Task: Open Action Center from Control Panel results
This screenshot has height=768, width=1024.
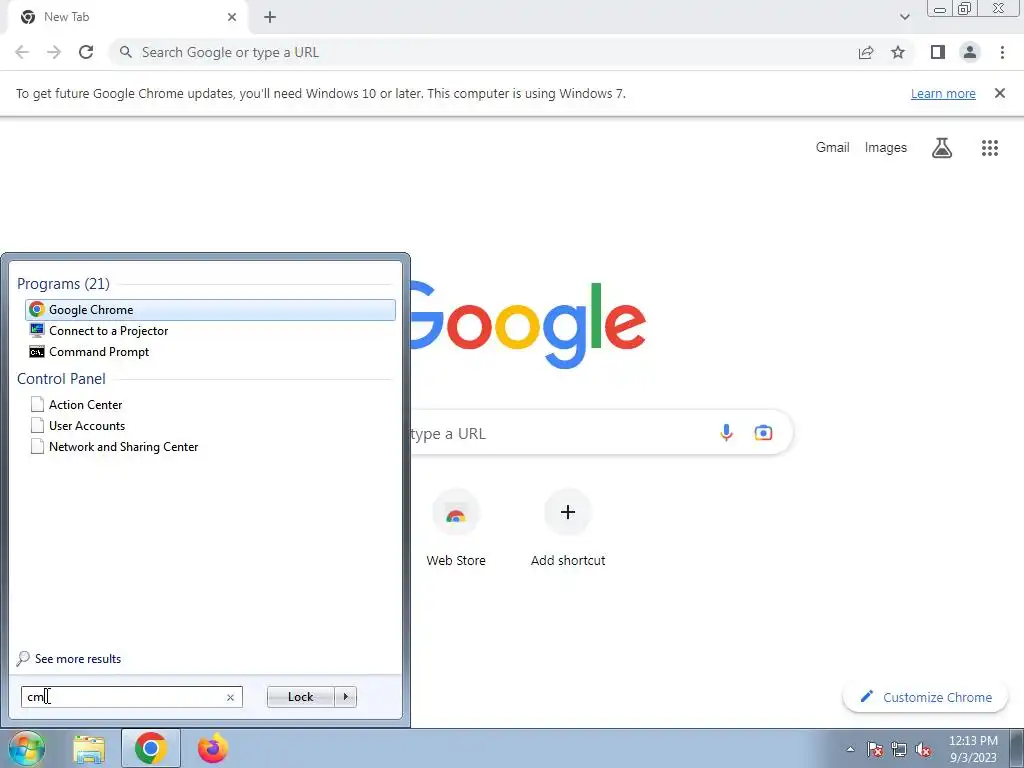Action: click(210, 405)
